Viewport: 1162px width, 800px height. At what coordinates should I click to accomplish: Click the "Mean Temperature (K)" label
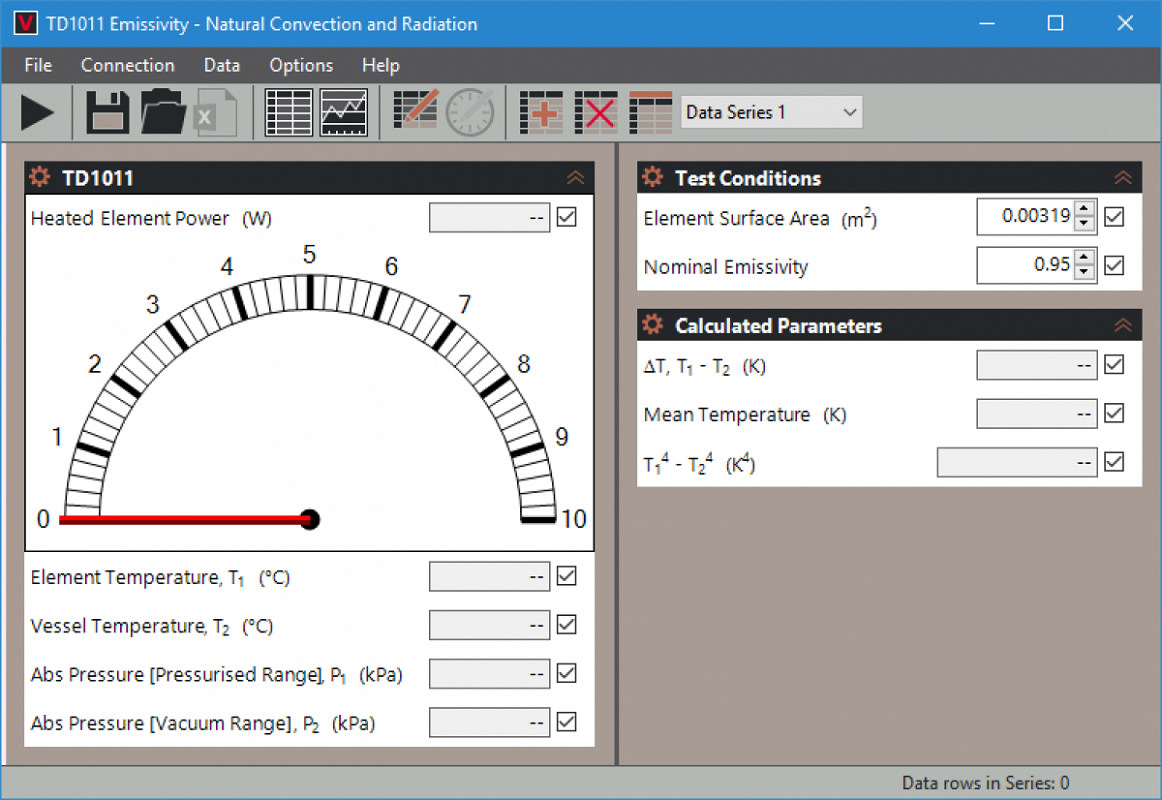(x=745, y=415)
